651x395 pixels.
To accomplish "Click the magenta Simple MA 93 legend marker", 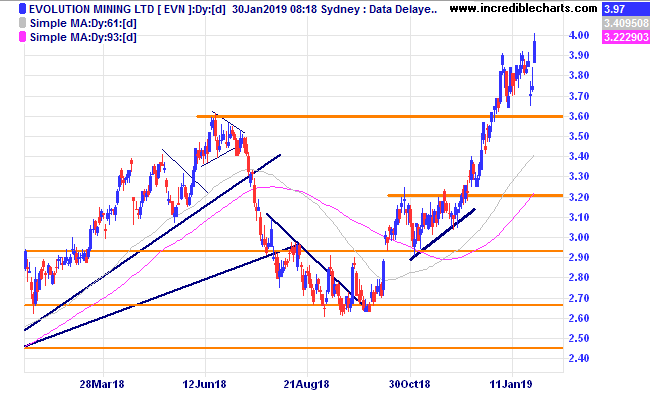I will click(22, 37).
